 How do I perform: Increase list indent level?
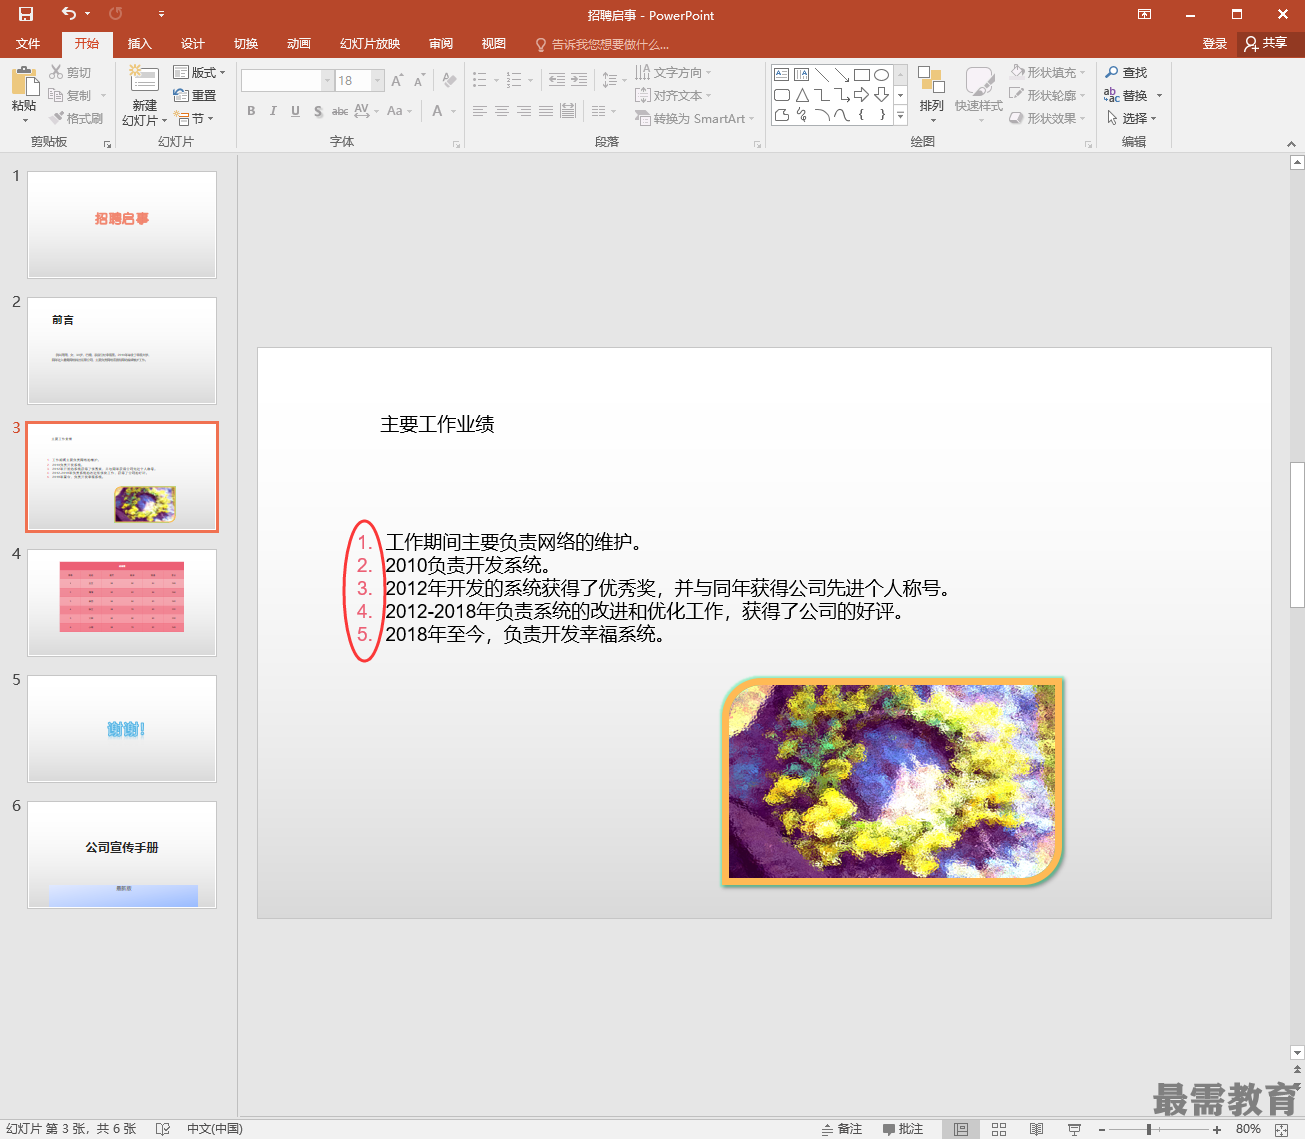[579, 80]
